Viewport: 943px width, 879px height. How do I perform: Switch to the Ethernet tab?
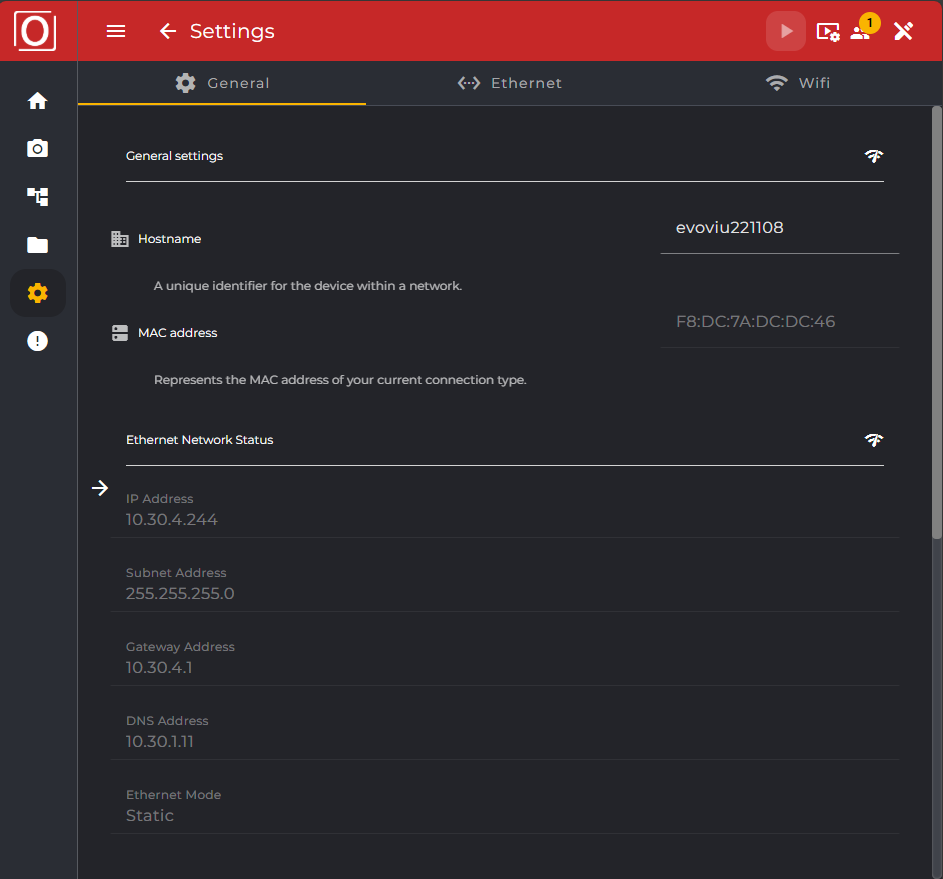(x=510, y=83)
